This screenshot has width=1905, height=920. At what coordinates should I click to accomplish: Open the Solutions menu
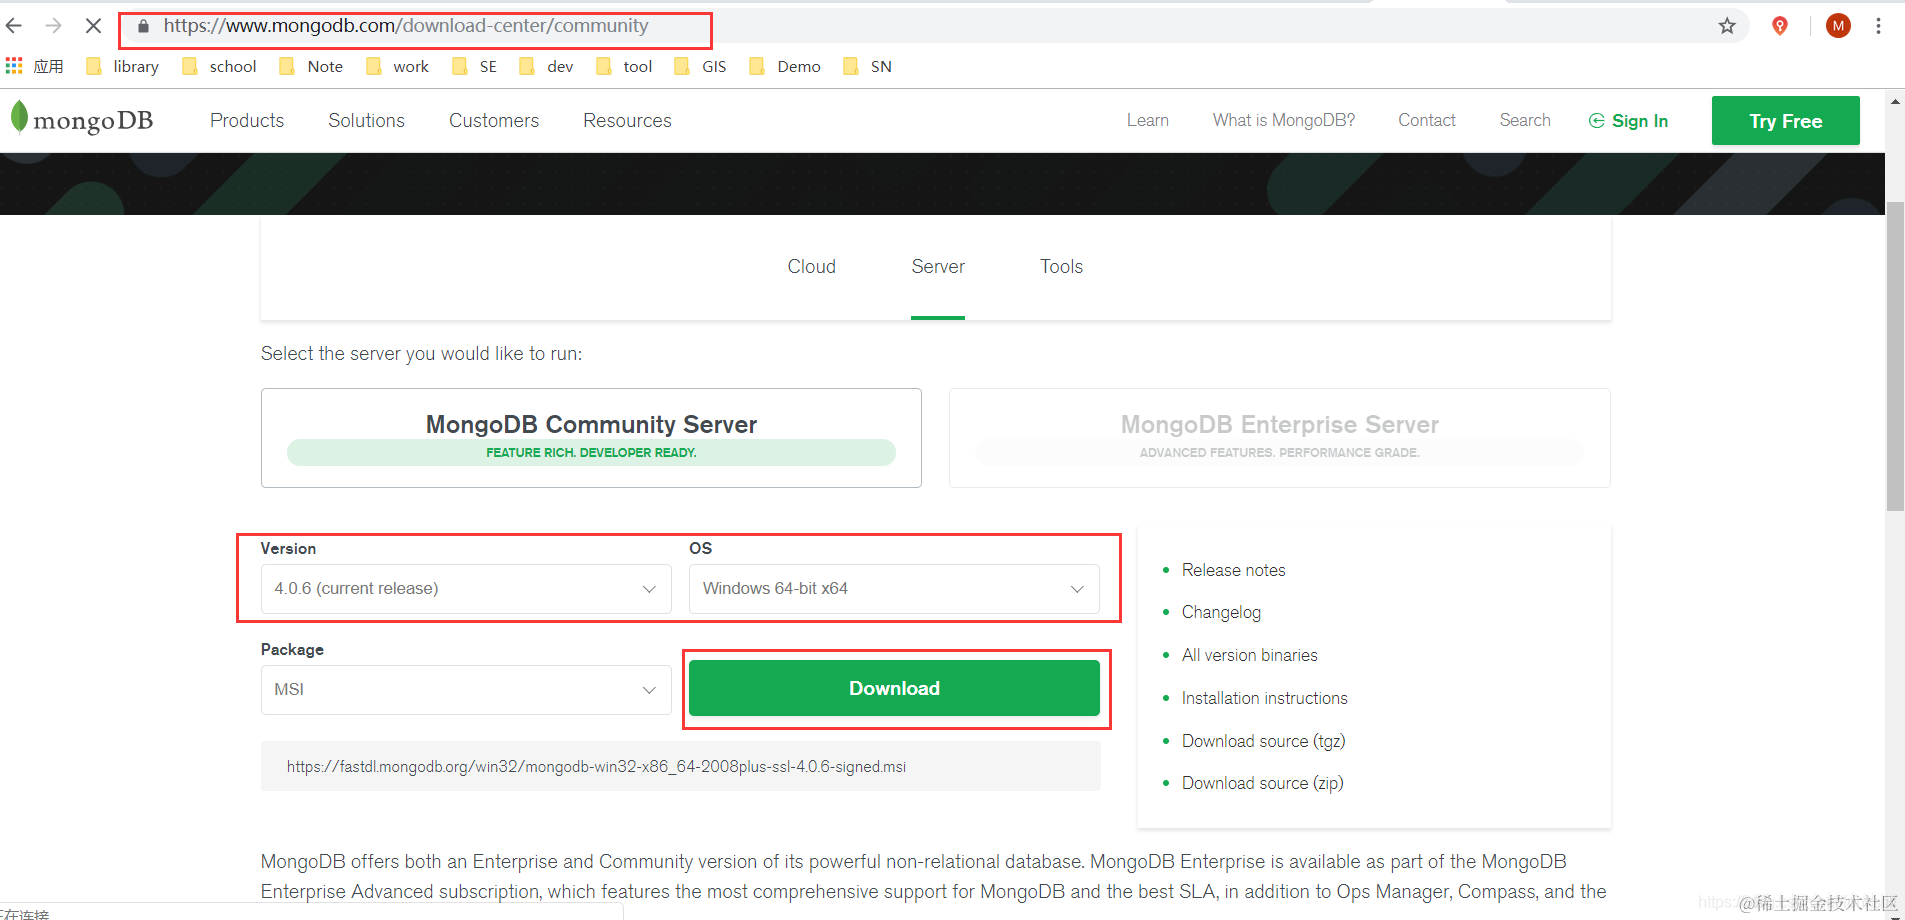[366, 121]
